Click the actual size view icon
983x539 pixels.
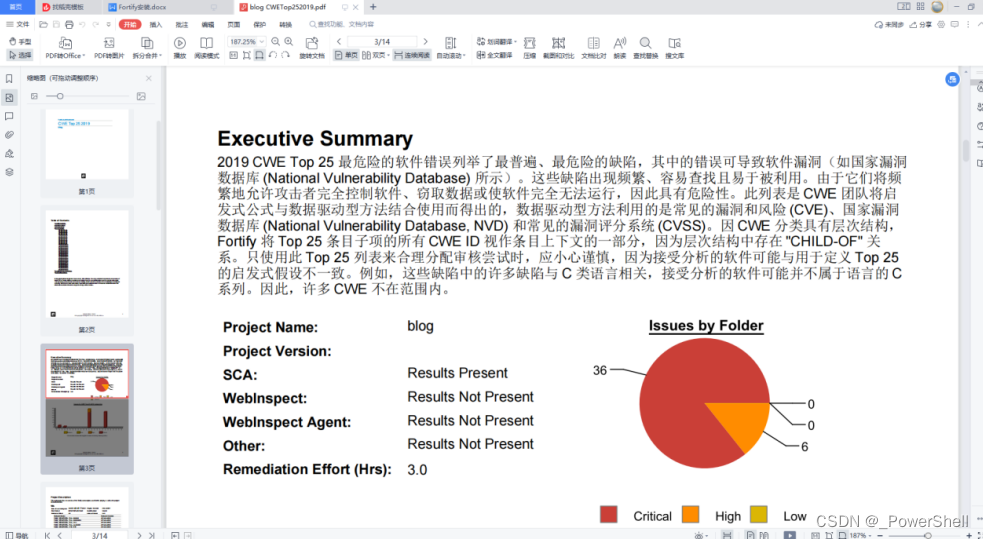(x=233, y=55)
